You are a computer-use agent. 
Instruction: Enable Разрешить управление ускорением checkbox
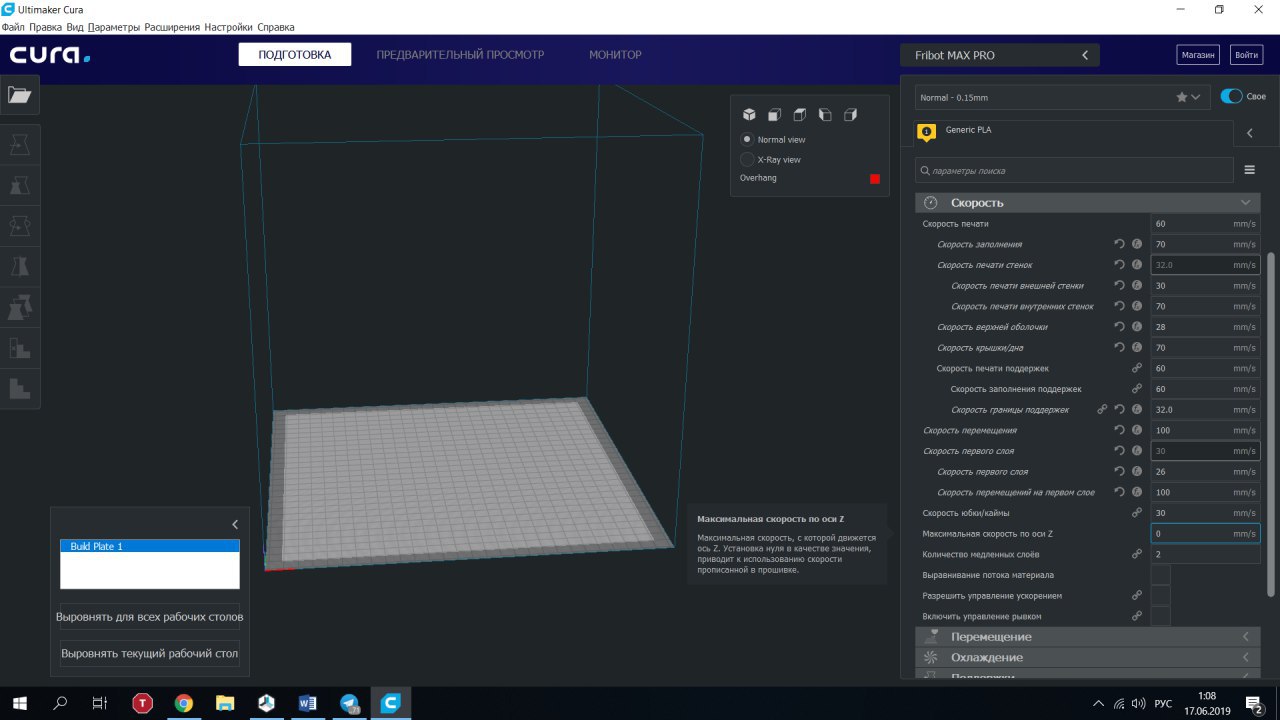pos(1160,595)
